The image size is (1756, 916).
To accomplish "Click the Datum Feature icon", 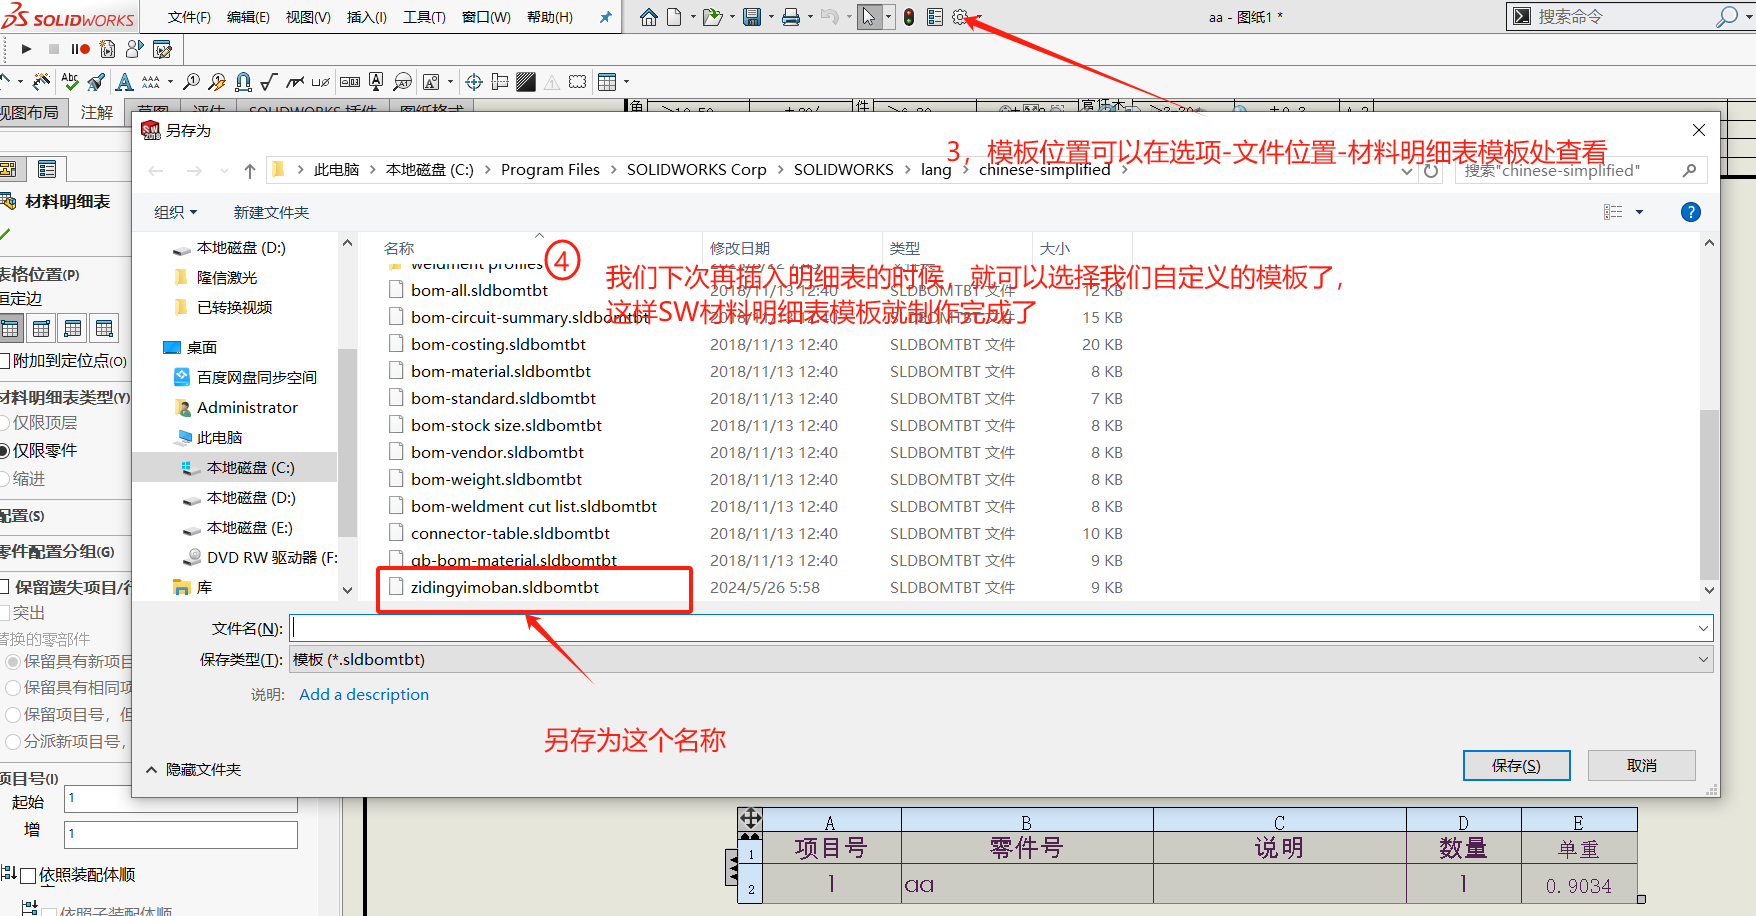I will click(x=376, y=82).
